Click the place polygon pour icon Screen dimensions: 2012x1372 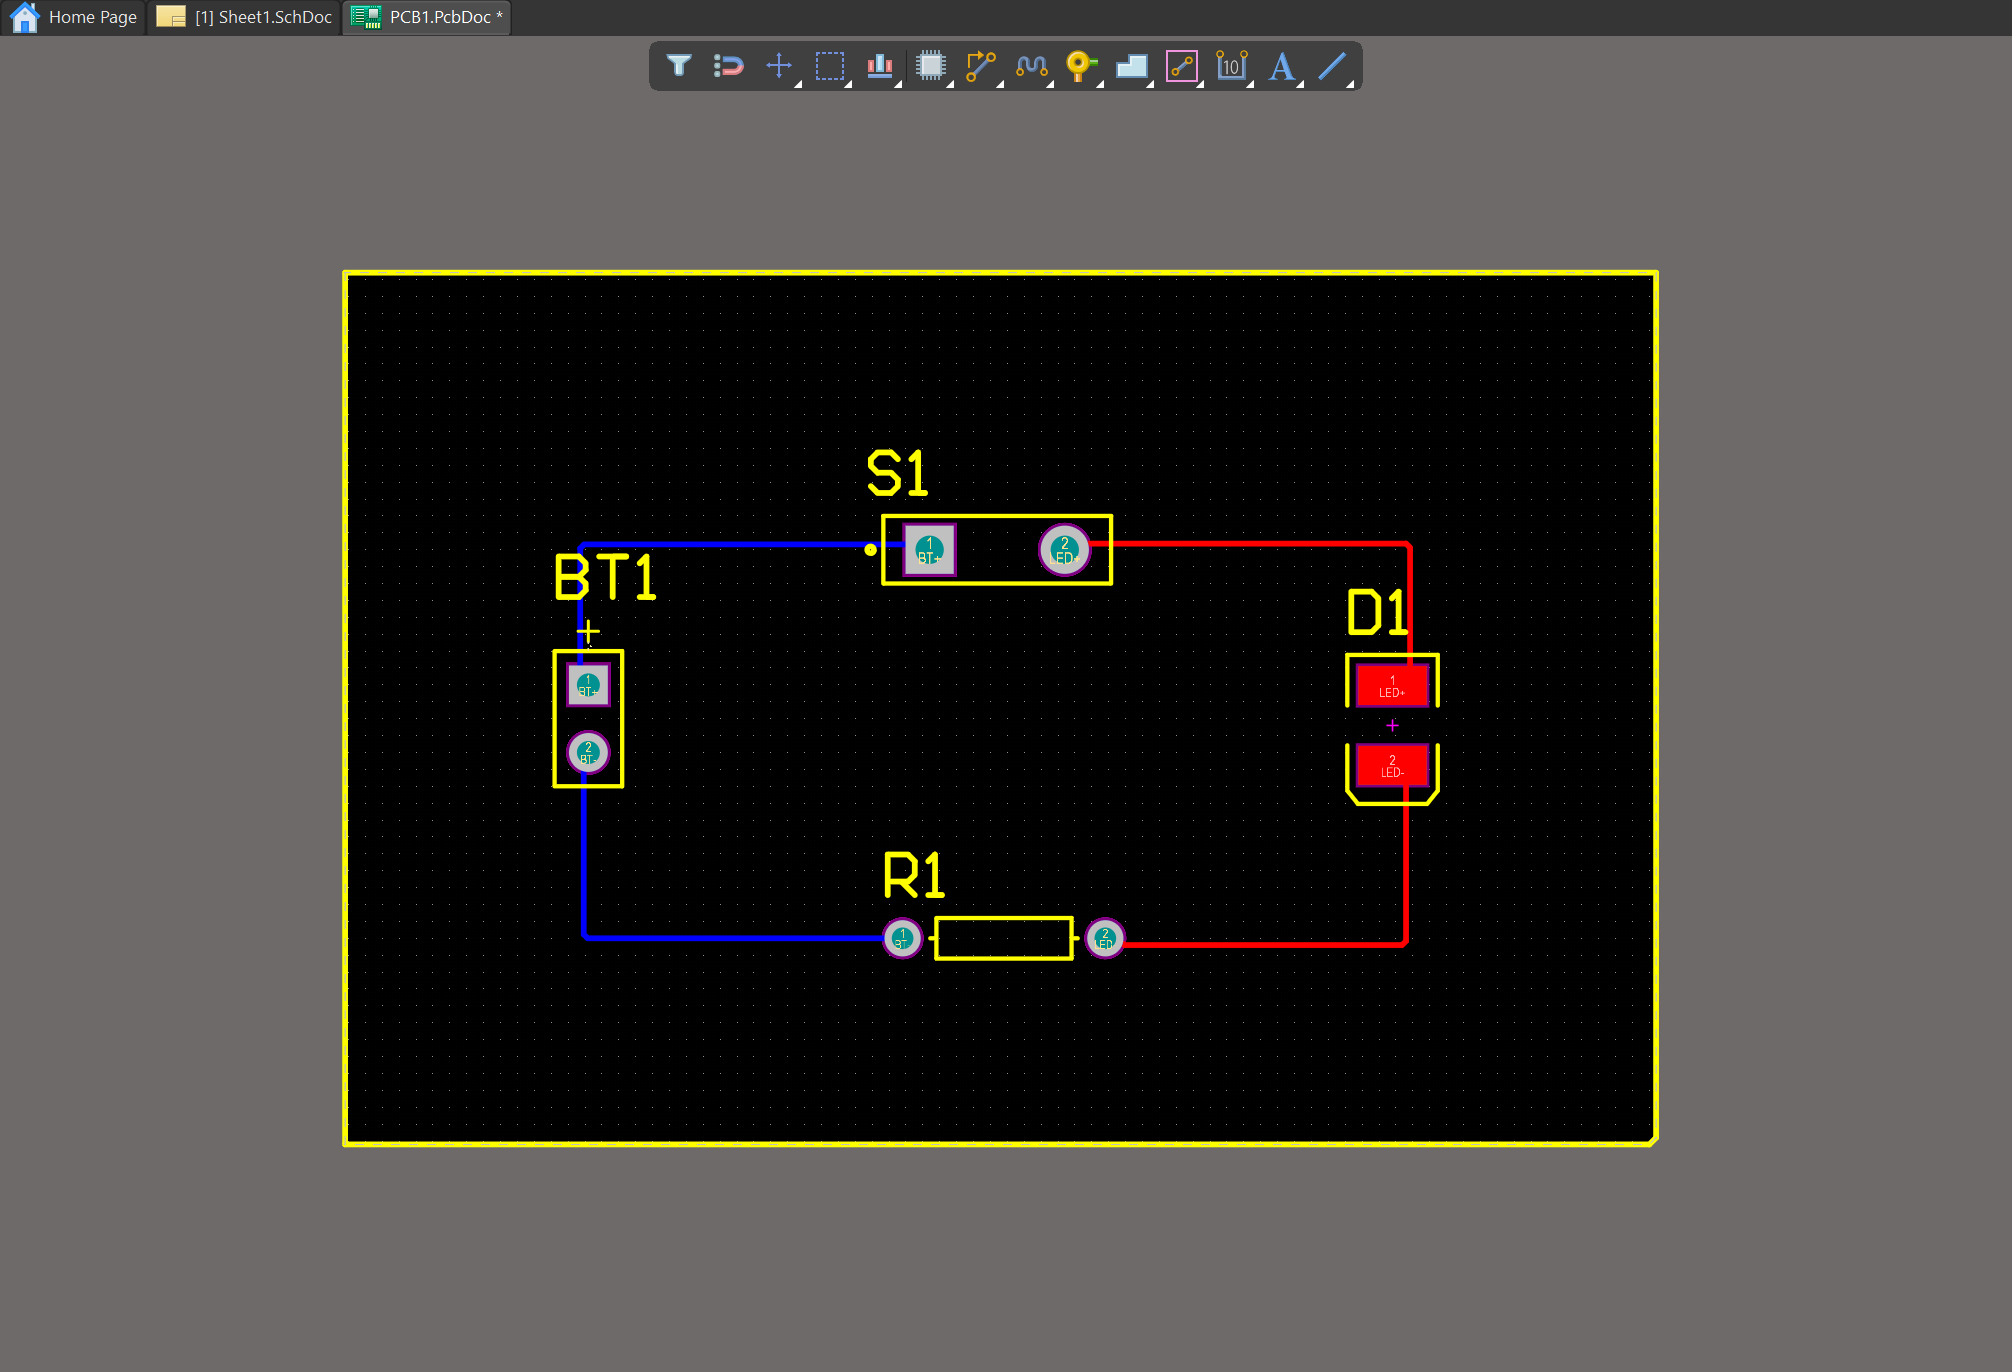pyautogui.click(x=1132, y=66)
